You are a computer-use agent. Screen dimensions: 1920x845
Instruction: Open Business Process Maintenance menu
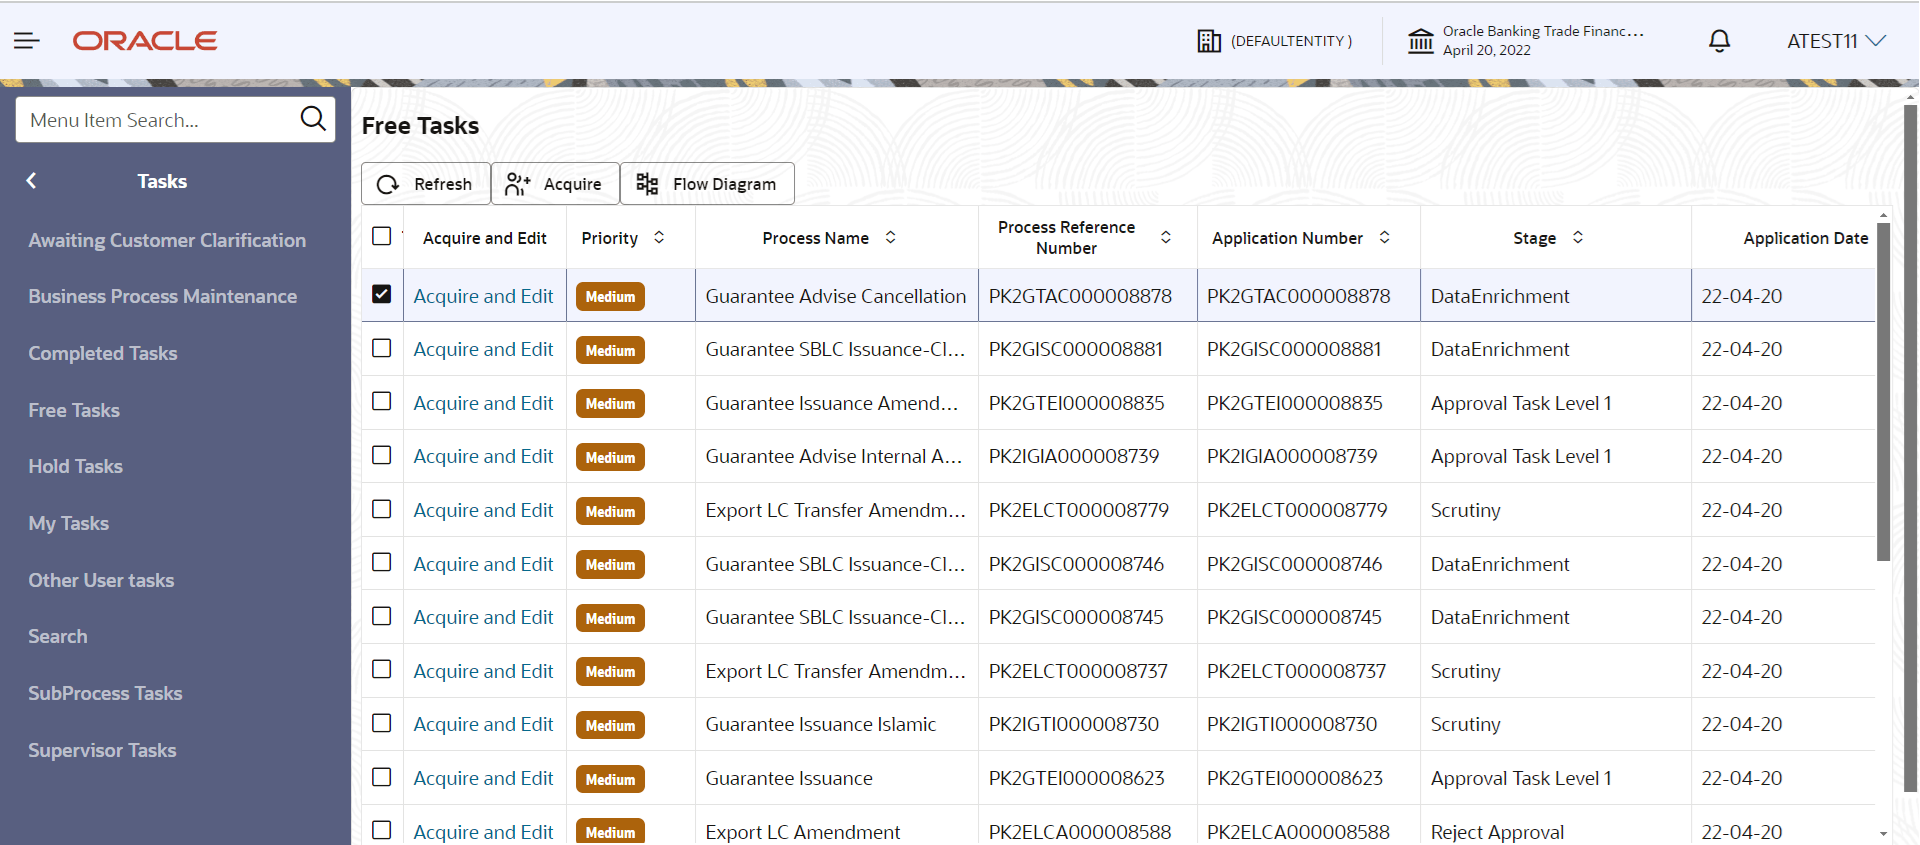click(162, 296)
